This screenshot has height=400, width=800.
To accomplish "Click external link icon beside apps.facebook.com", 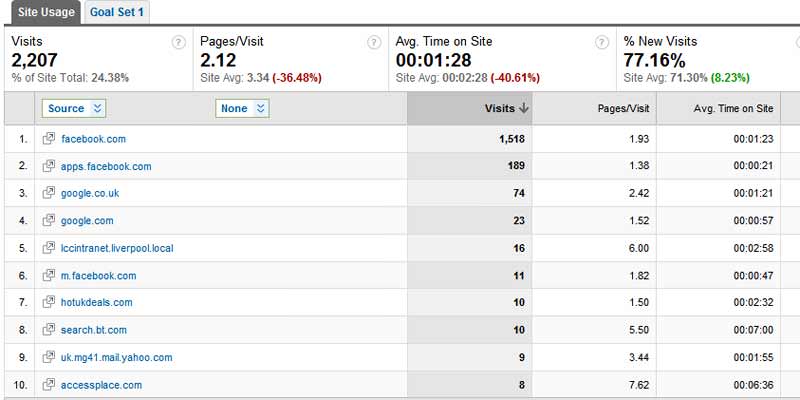I will coord(48,166).
